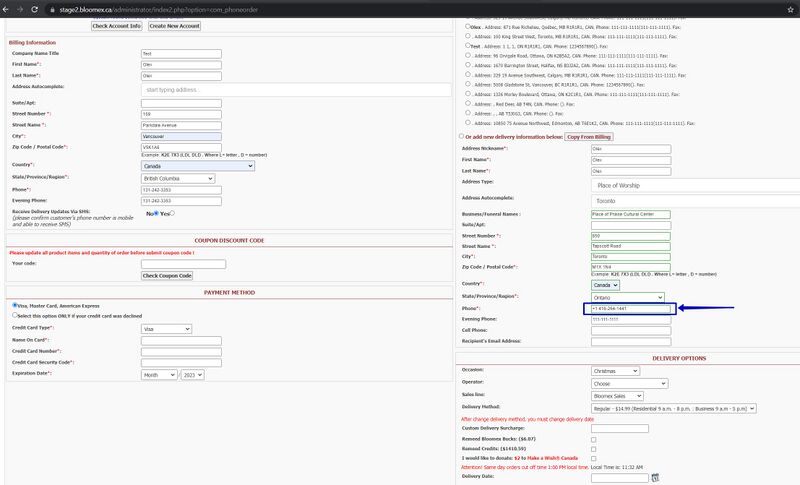Click the billing Phone field
Viewport: 800px width, 485px height.
point(181,190)
